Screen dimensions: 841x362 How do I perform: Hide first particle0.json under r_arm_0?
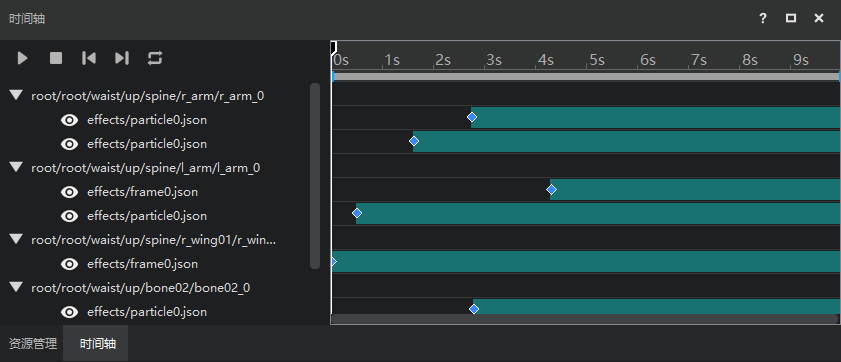tap(70, 120)
